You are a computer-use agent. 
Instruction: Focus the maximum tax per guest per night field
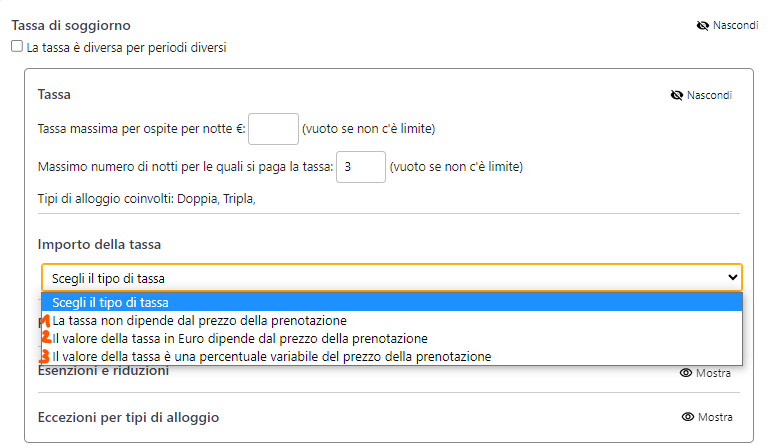point(273,129)
